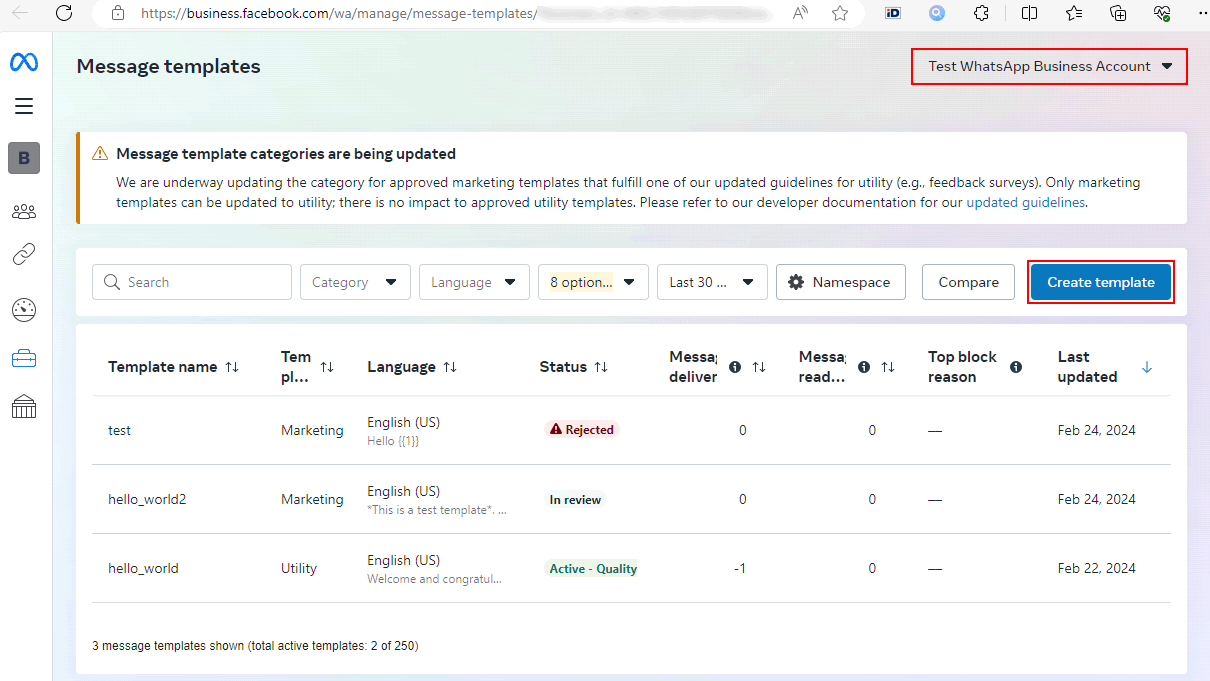This screenshot has height=681, width=1210.
Task: Click the ID extension icon
Action: [x=895, y=13]
